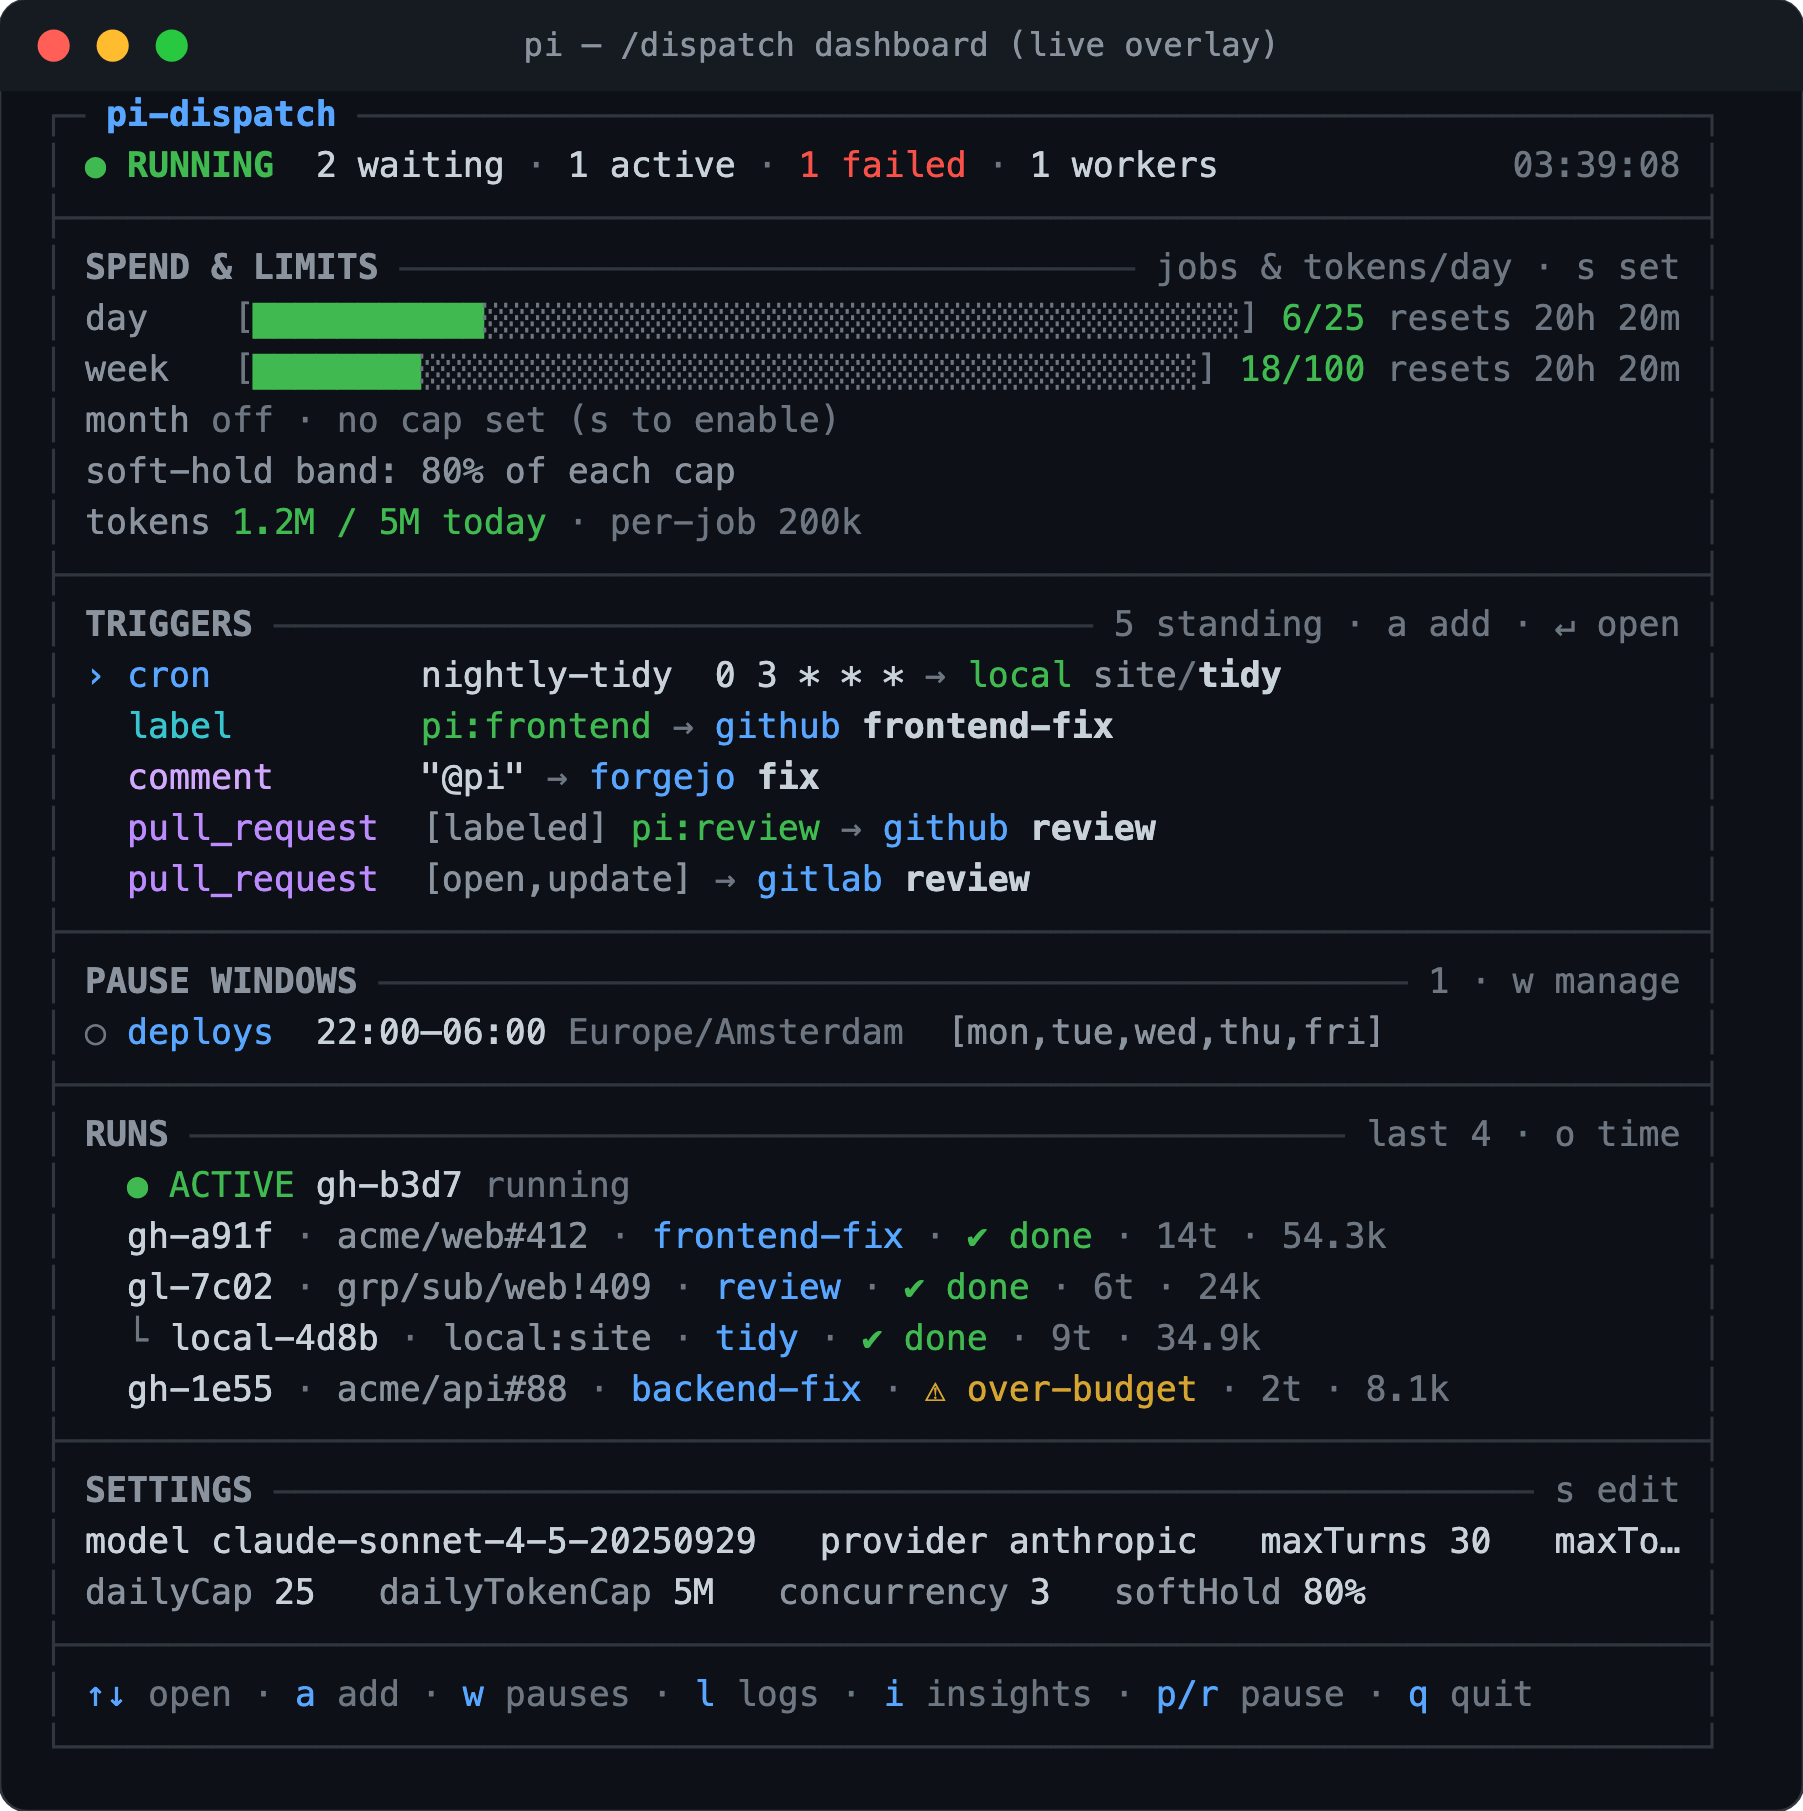The height and width of the screenshot is (1811, 1803).
Task: Toggle the deploys pause window circle
Action: (96, 1035)
